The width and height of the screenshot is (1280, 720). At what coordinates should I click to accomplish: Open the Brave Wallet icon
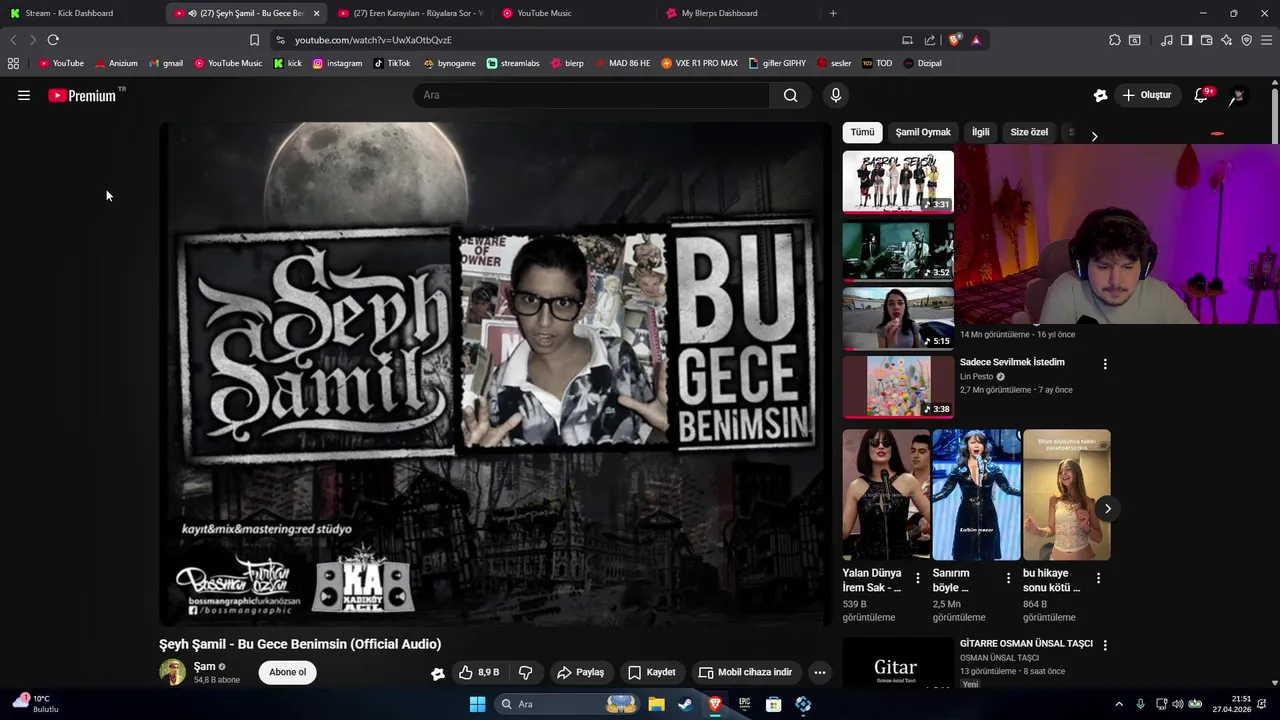coord(1206,40)
